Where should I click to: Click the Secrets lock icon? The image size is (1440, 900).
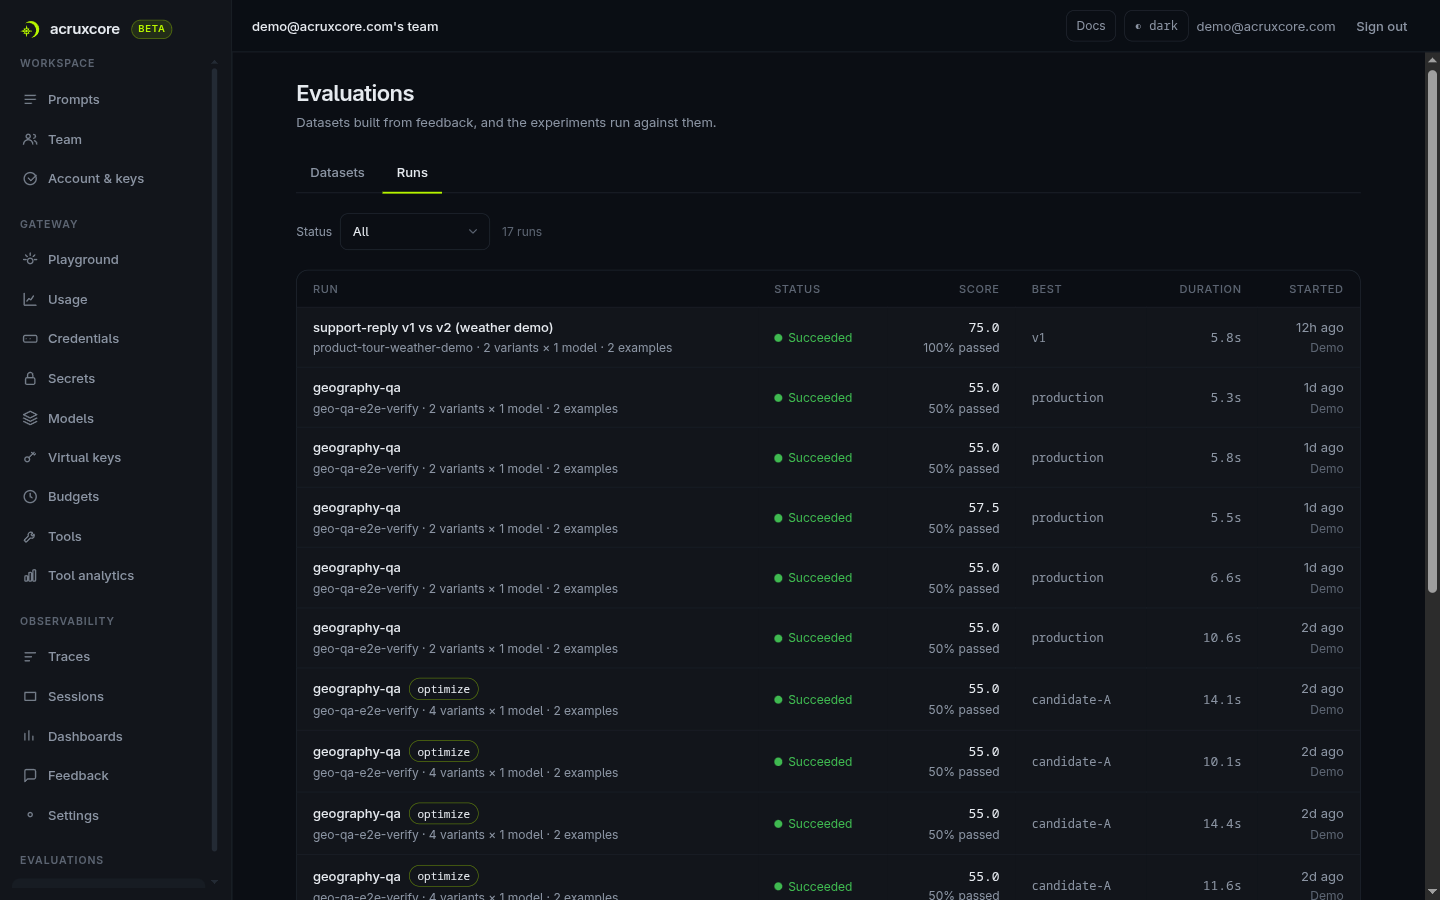pyautogui.click(x=30, y=378)
